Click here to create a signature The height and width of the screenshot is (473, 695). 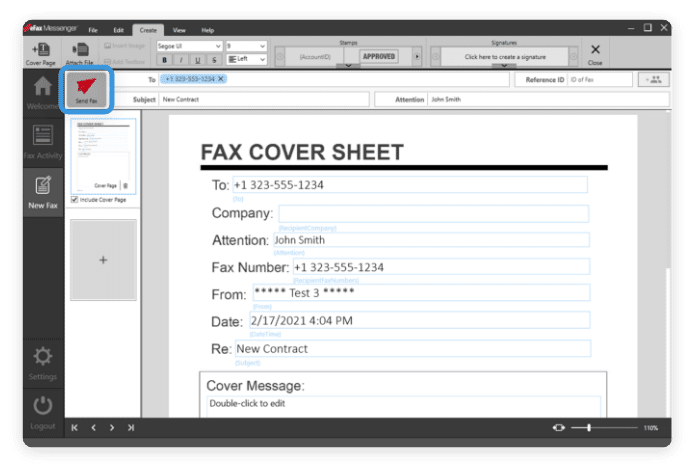click(x=505, y=57)
